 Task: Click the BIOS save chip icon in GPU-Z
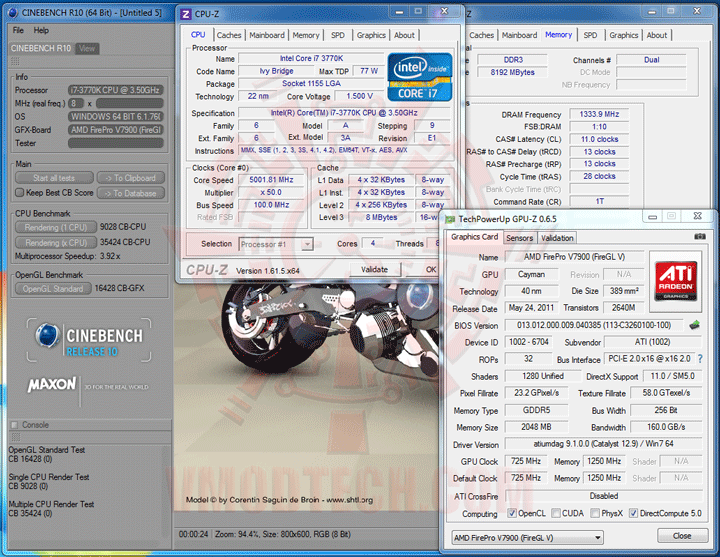(x=694, y=325)
